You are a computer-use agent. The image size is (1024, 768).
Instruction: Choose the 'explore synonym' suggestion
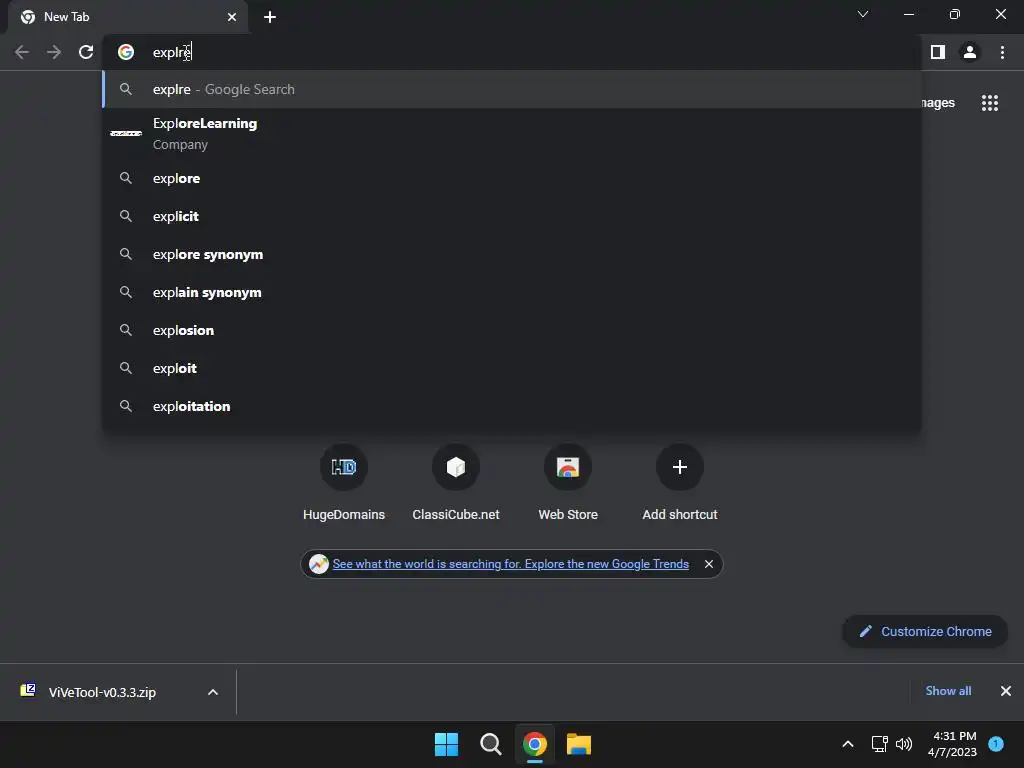[x=512, y=255]
